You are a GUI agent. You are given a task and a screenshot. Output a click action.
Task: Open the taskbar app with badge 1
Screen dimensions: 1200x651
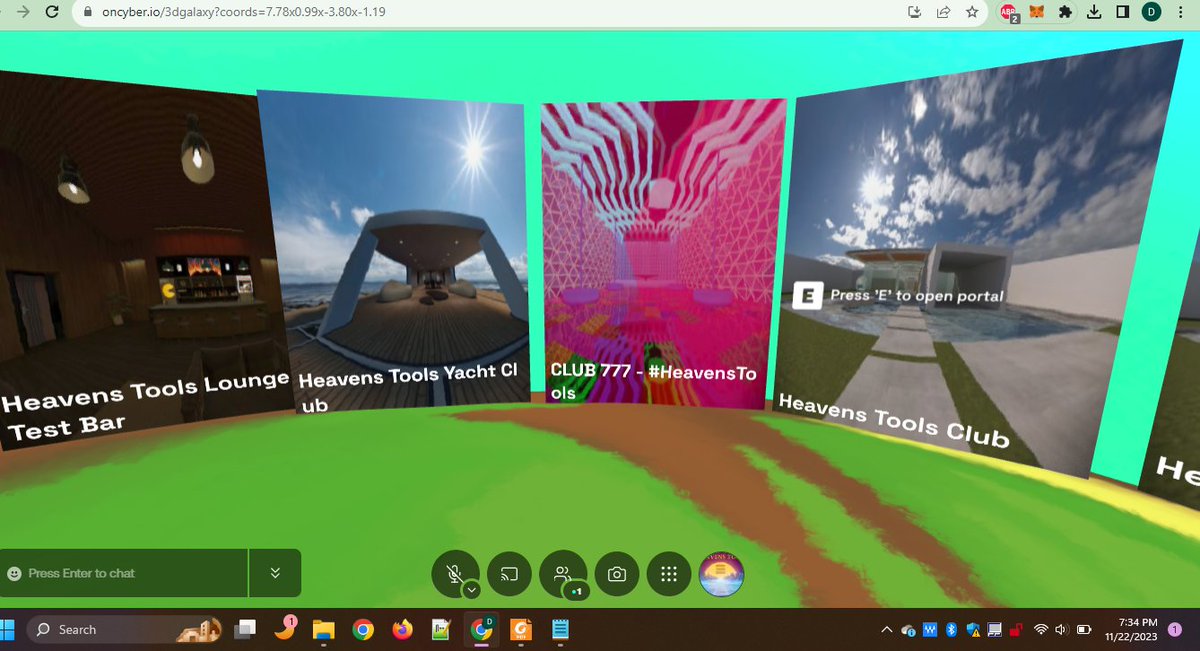[x=284, y=630]
